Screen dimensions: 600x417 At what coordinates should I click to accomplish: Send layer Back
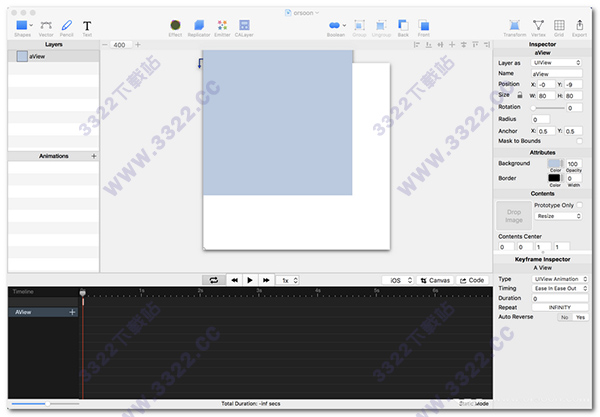pos(403,25)
